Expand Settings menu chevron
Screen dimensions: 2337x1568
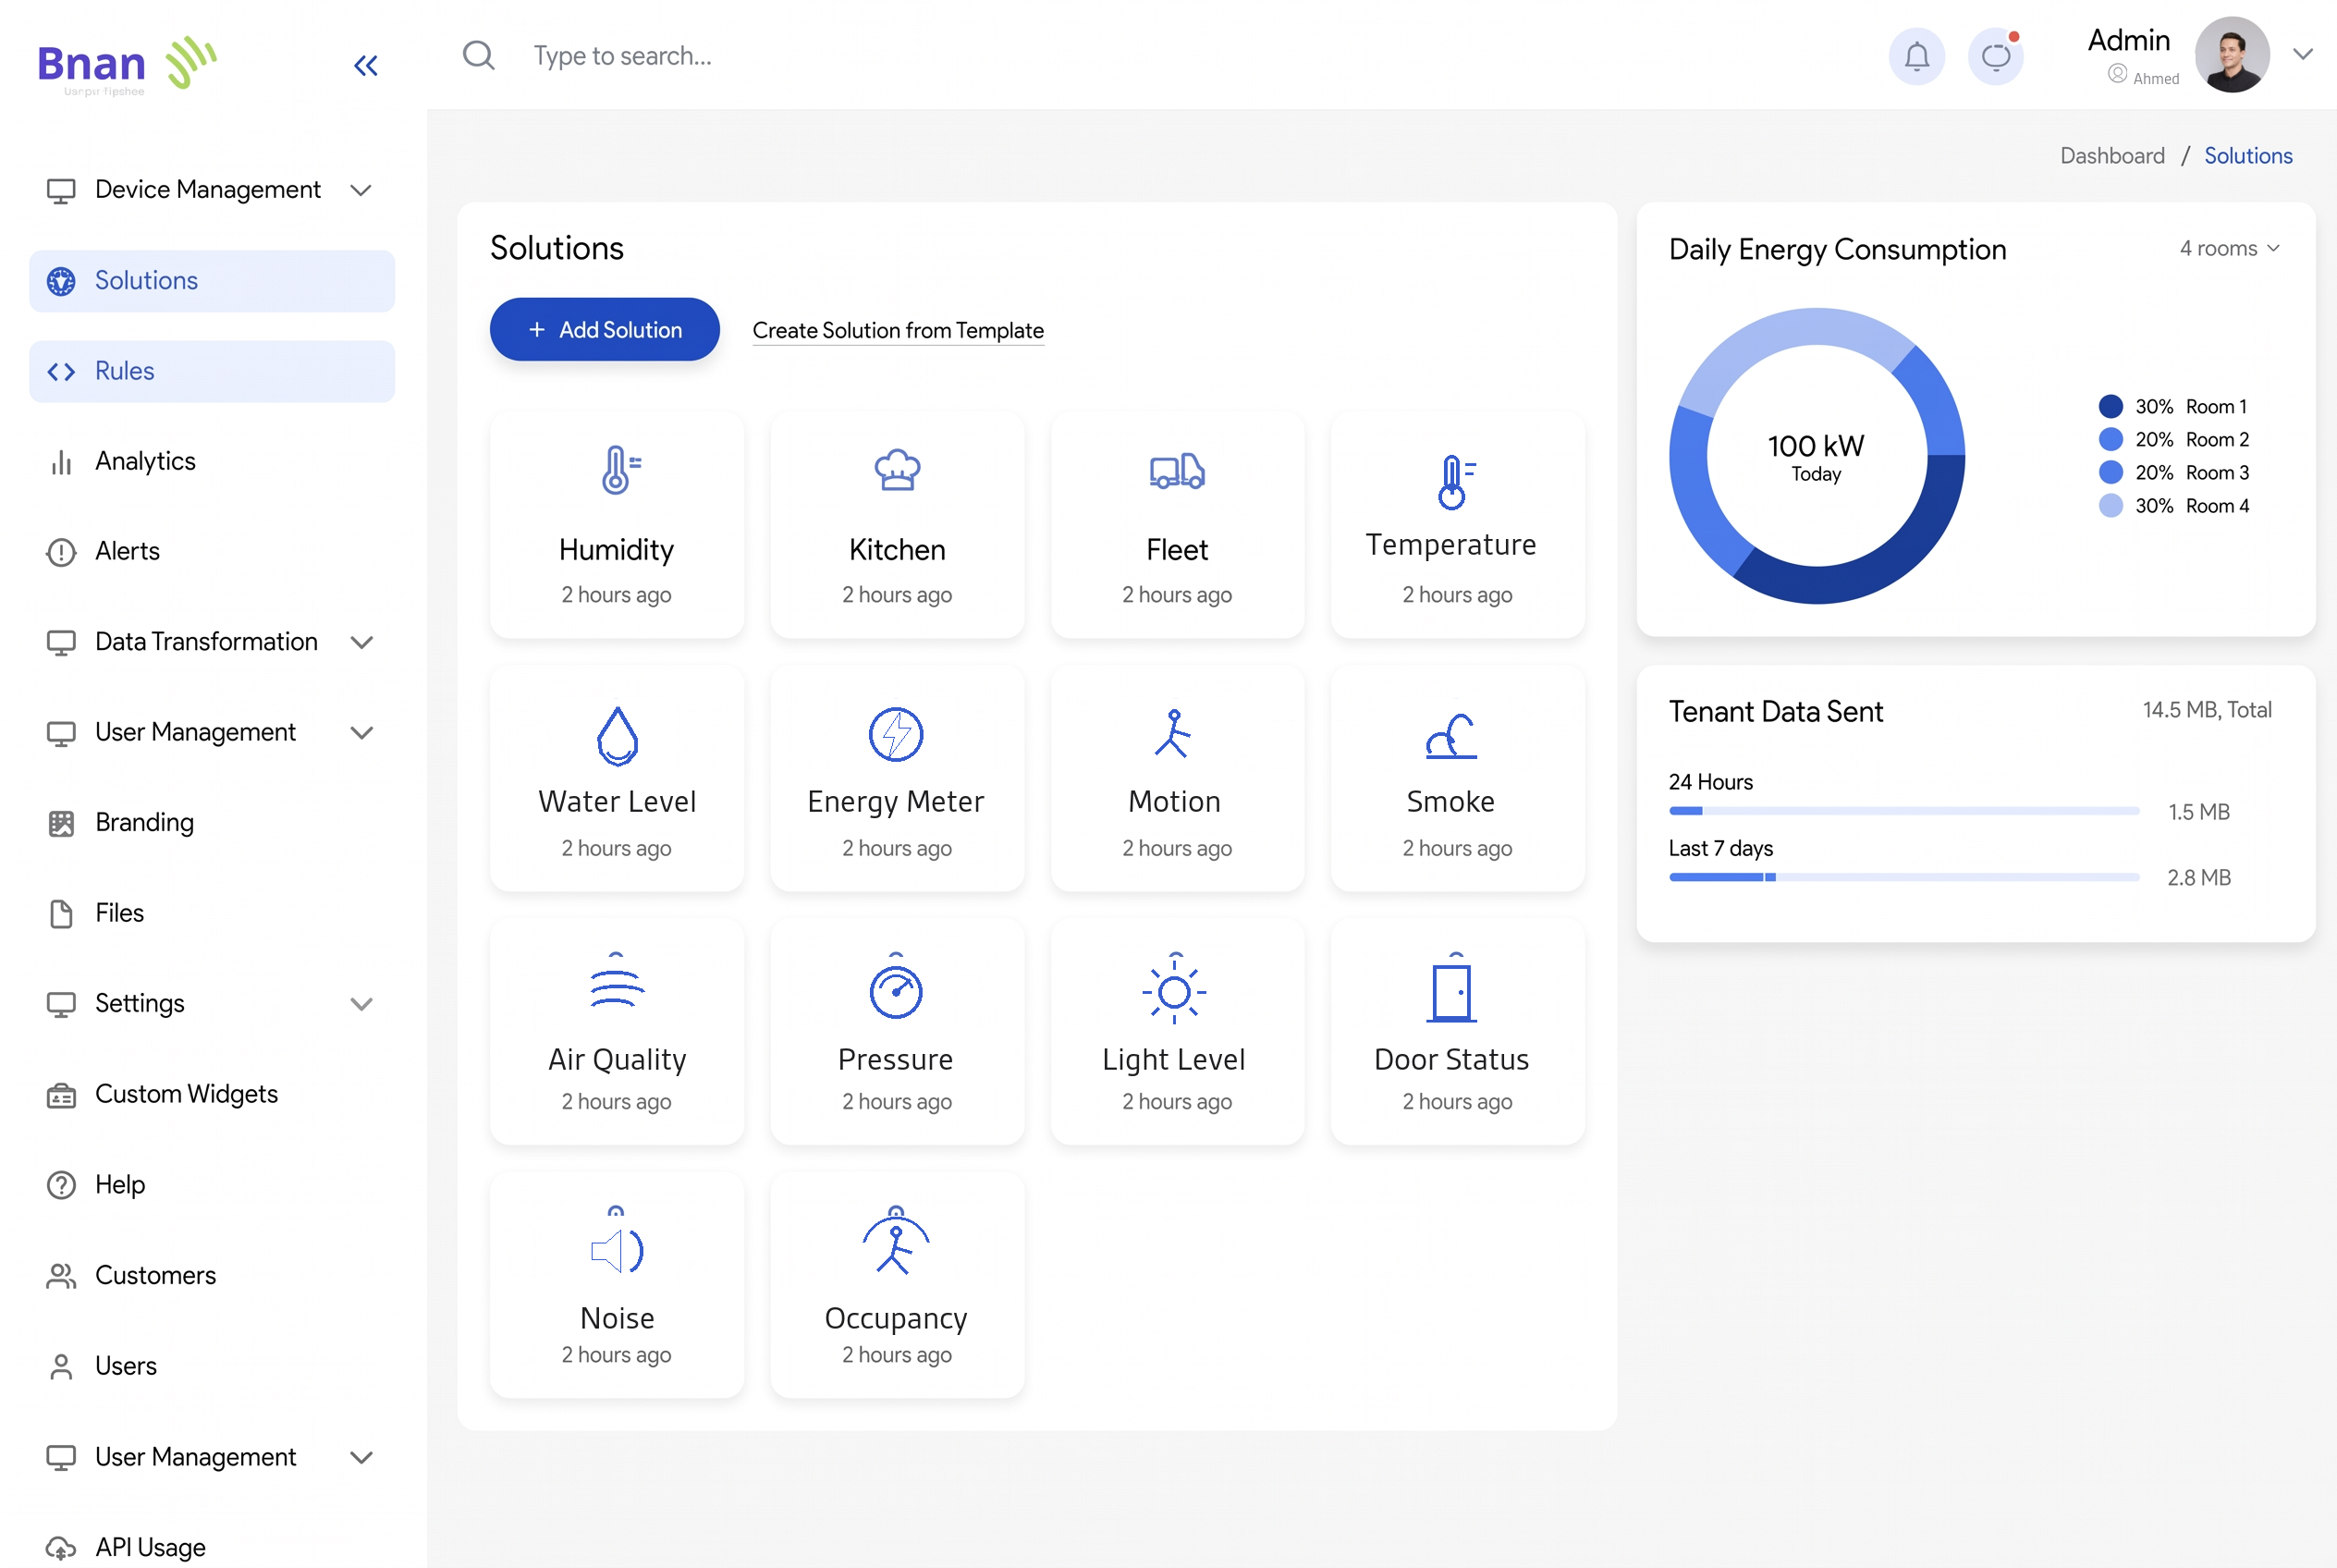pos(362,1004)
